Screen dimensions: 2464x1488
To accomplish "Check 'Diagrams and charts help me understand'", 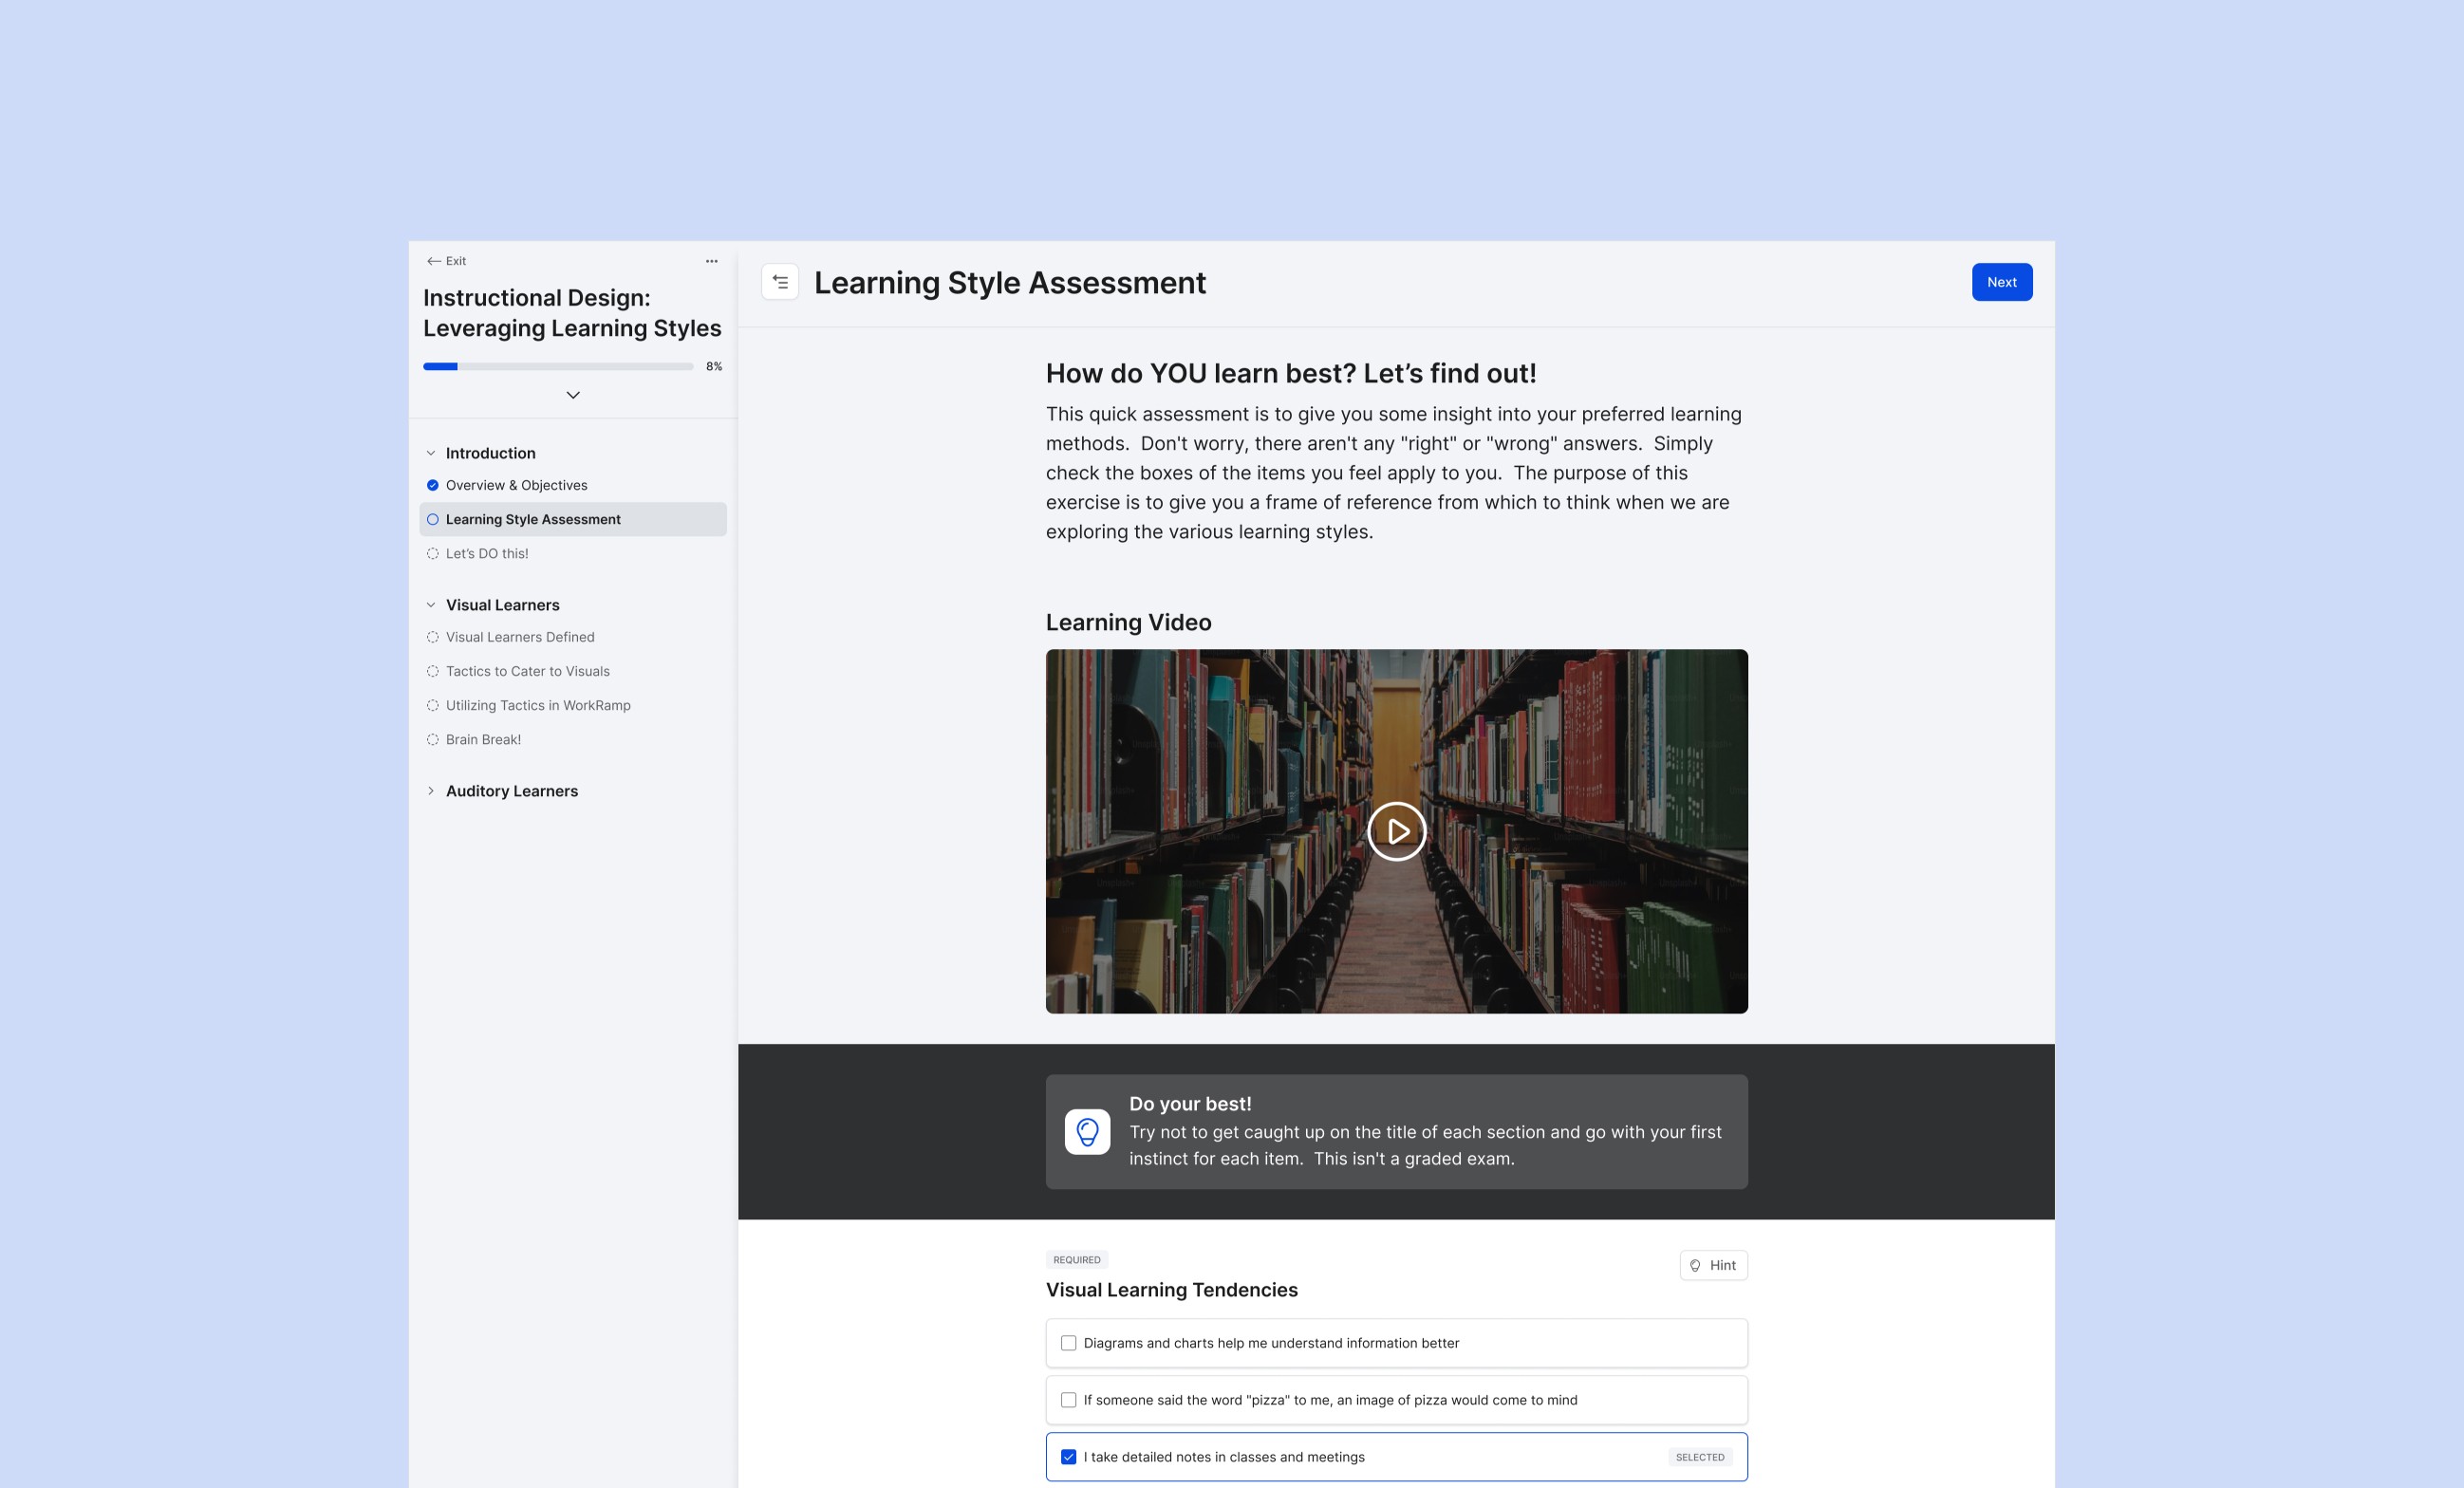I will tap(1068, 1343).
